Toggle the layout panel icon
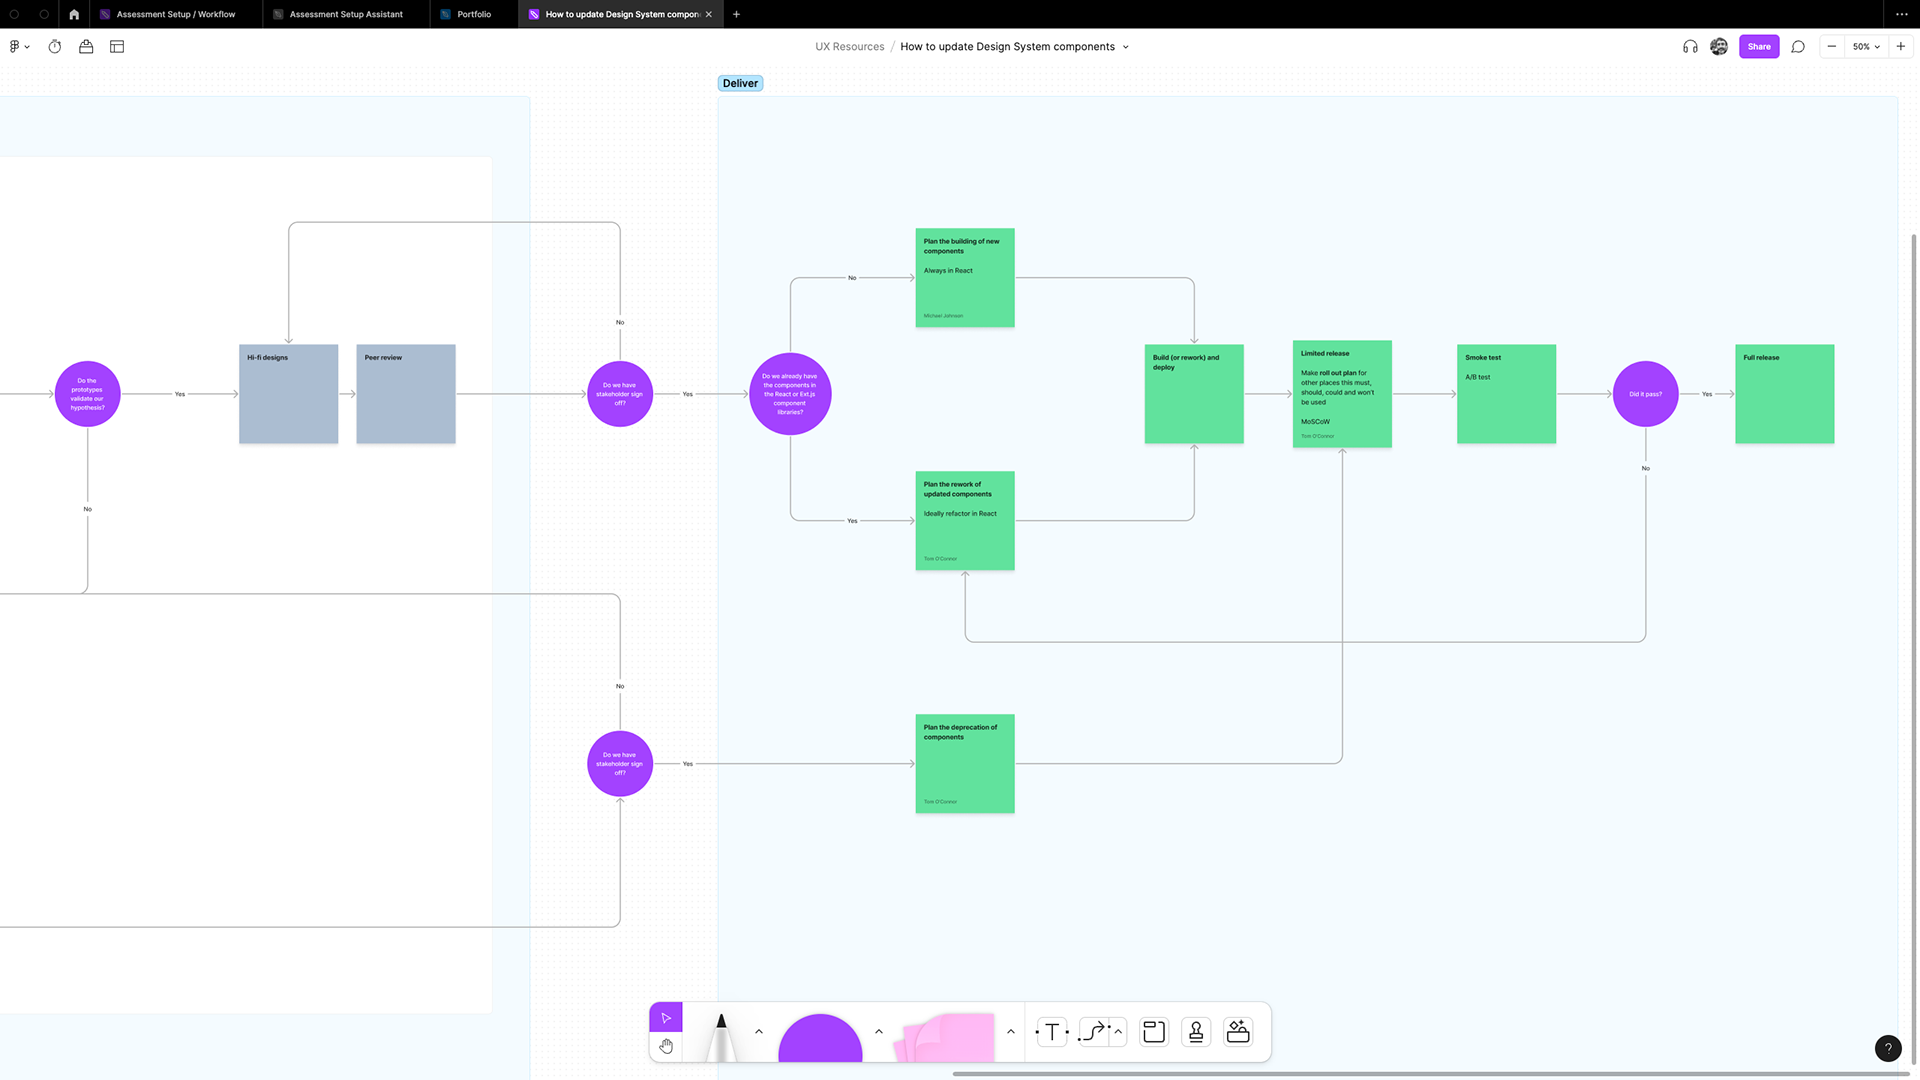Screen dimensions: 1920x1080 pos(117,46)
